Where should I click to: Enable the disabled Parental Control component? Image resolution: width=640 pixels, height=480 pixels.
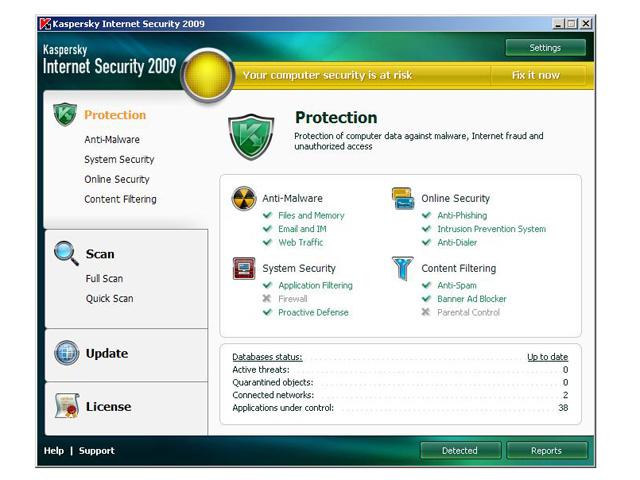coord(467,312)
